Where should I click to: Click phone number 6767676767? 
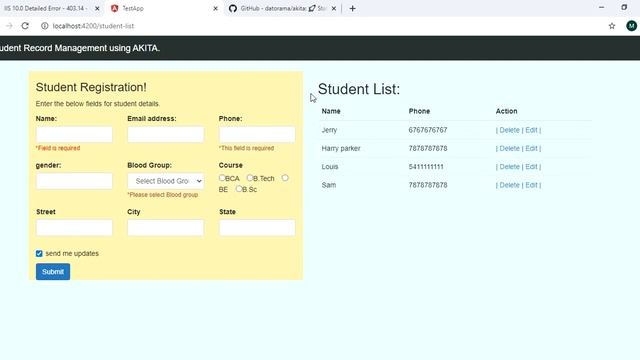point(428,130)
